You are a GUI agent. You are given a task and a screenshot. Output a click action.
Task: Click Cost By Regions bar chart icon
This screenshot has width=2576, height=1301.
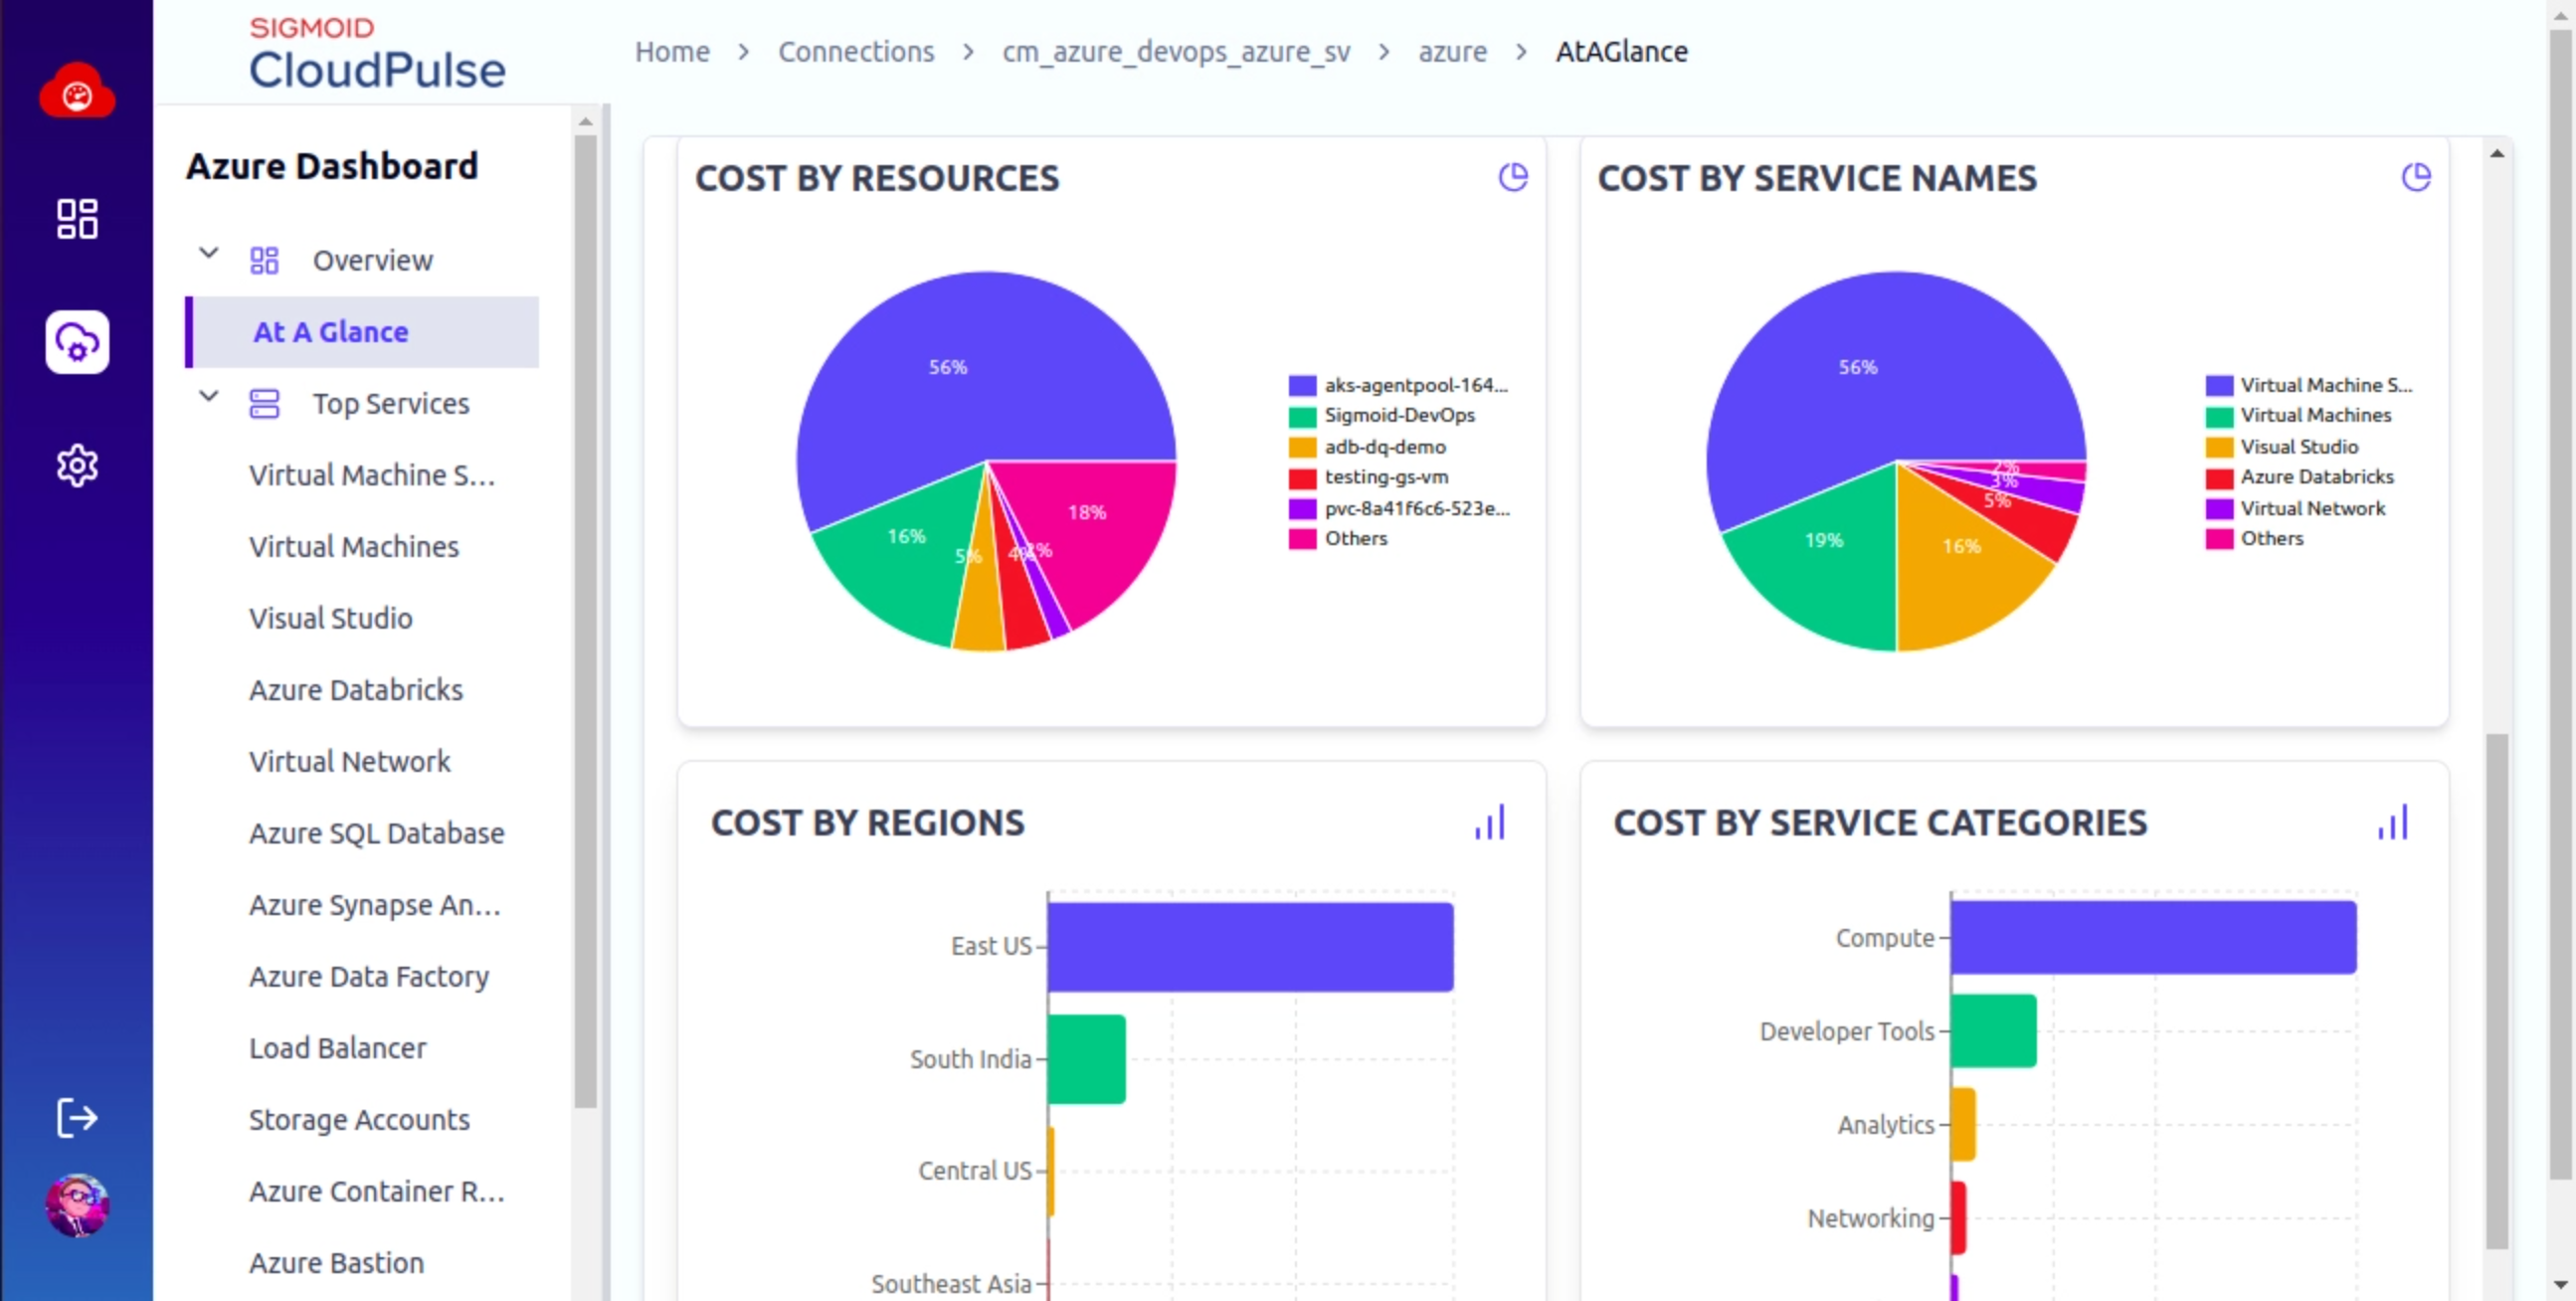[1489, 822]
